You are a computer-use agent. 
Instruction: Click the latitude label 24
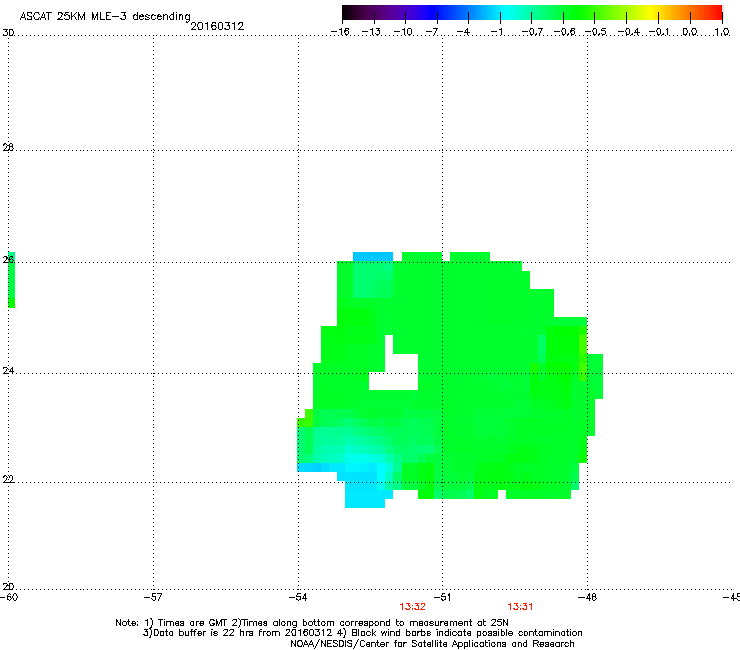click(8, 371)
